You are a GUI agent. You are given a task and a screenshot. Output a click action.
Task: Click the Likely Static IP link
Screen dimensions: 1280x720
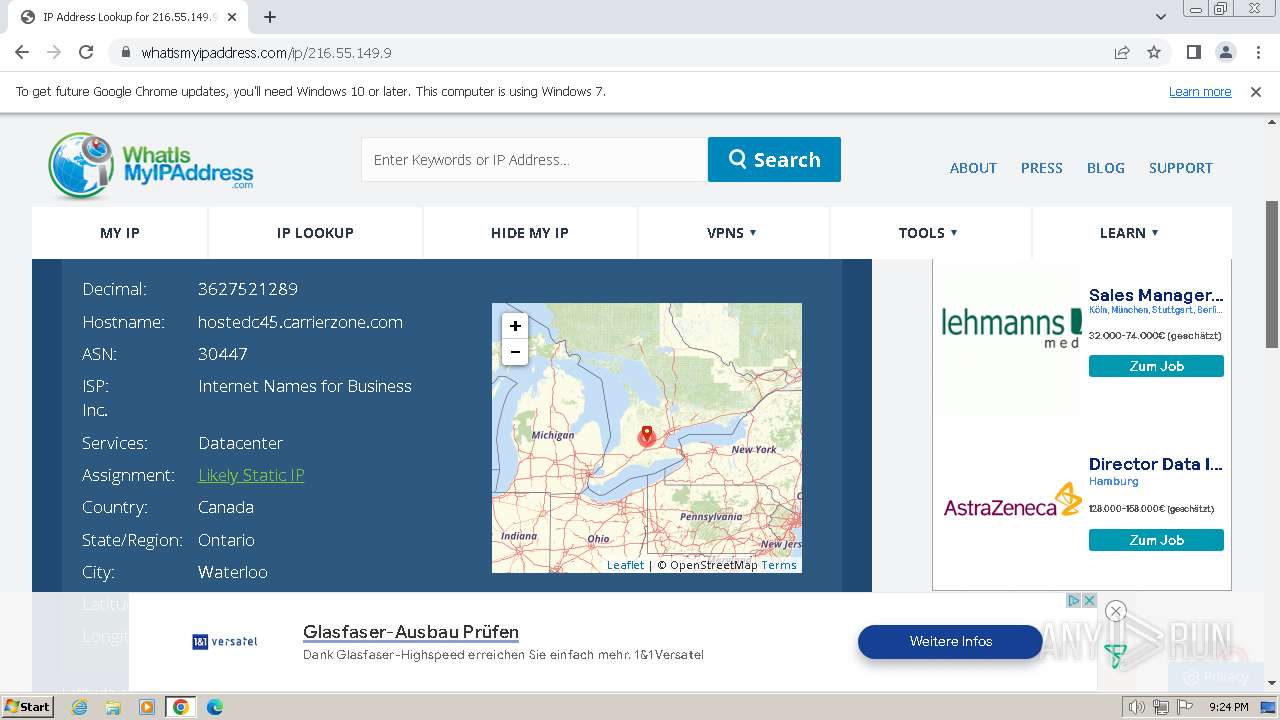pos(251,475)
